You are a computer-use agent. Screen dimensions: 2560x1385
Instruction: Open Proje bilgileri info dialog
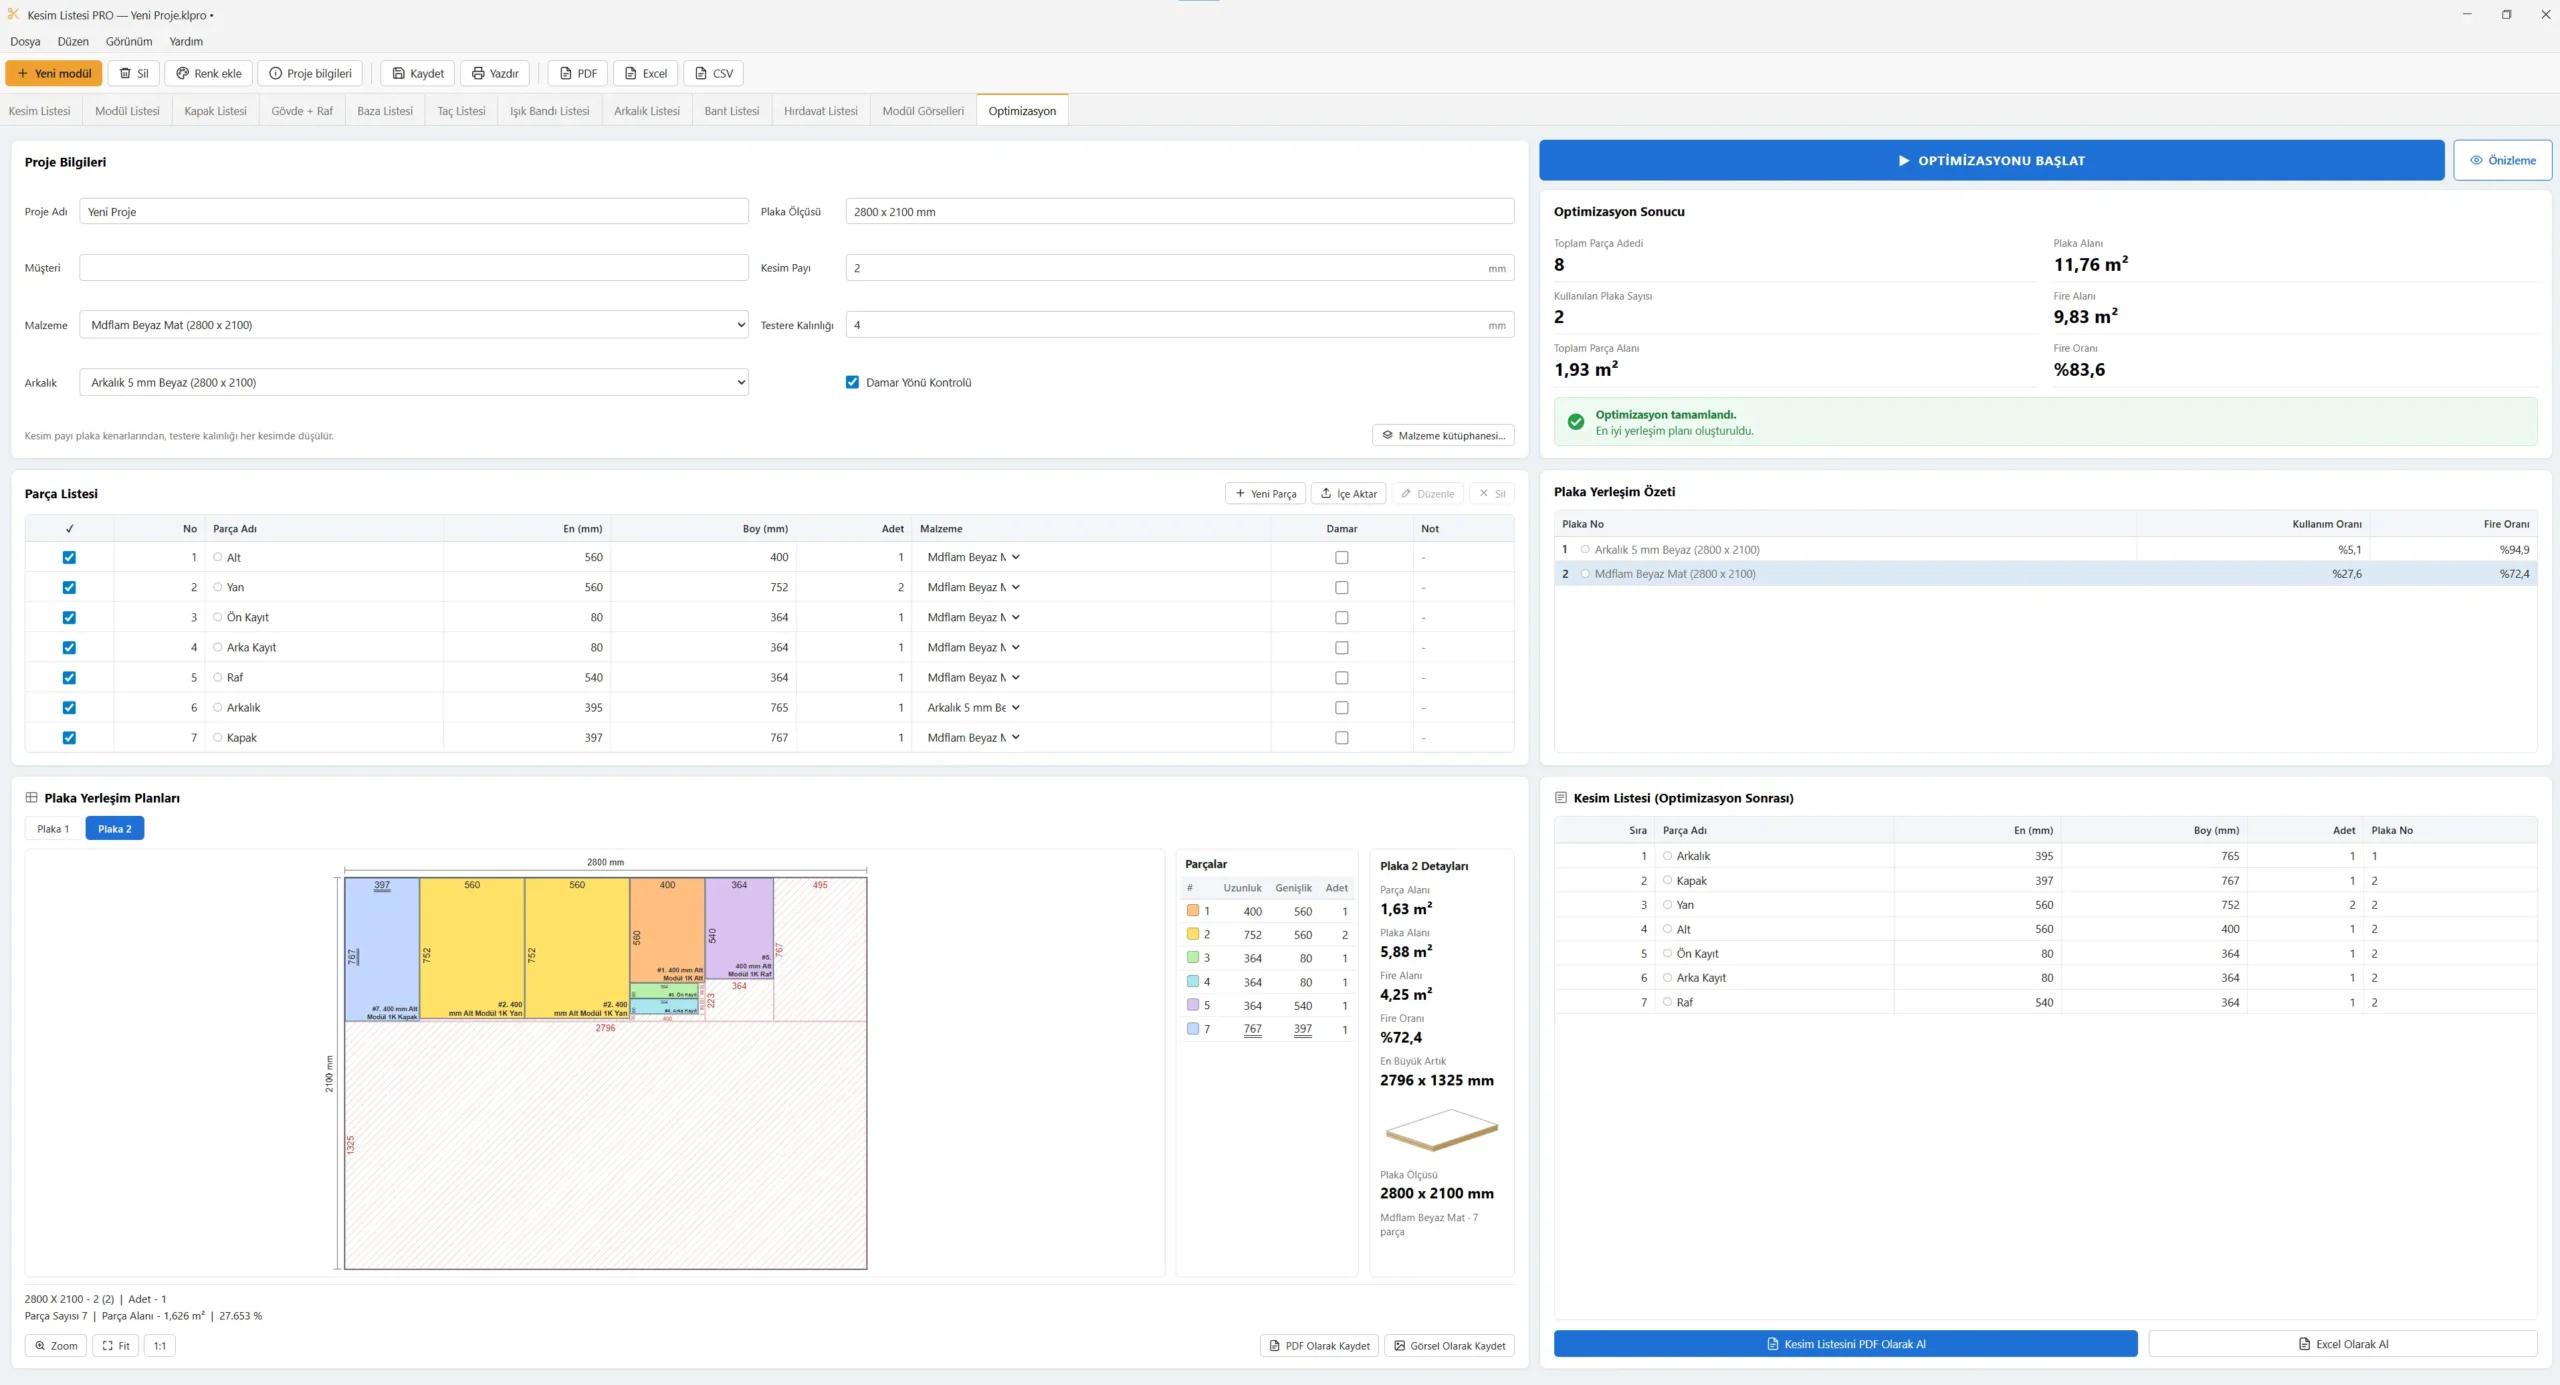click(x=310, y=73)
